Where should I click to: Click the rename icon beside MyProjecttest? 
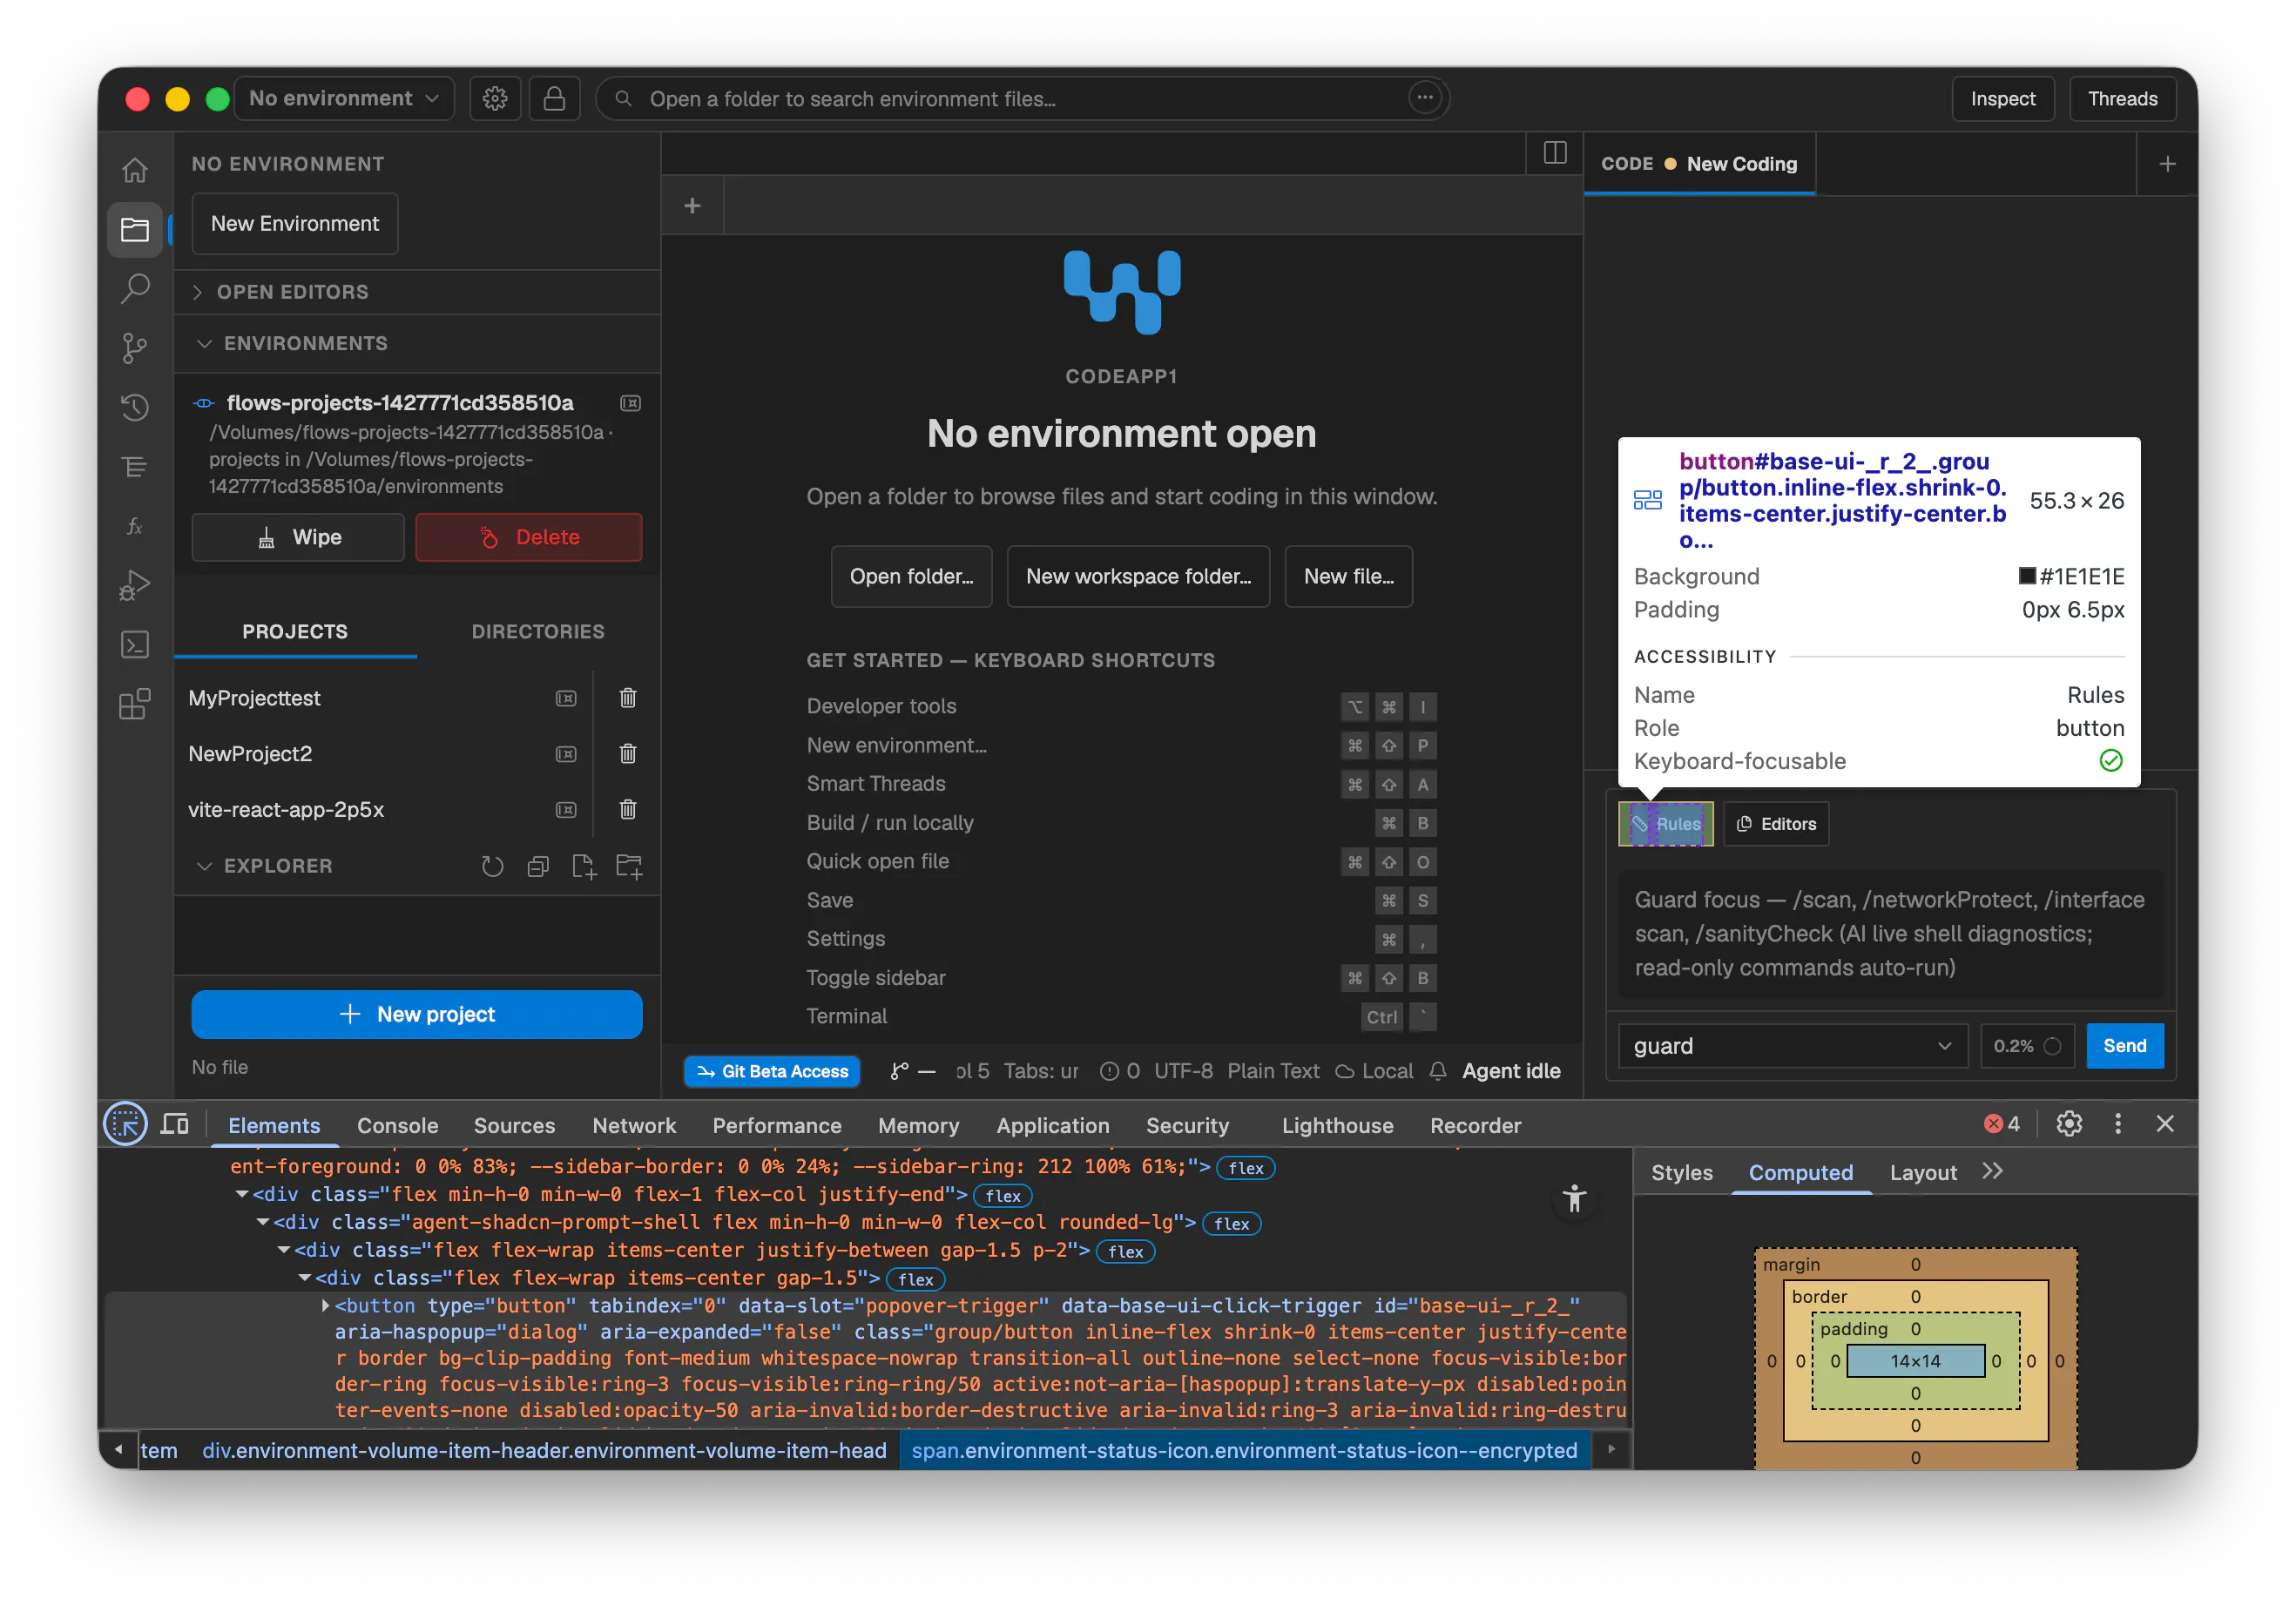click(566, 698)
